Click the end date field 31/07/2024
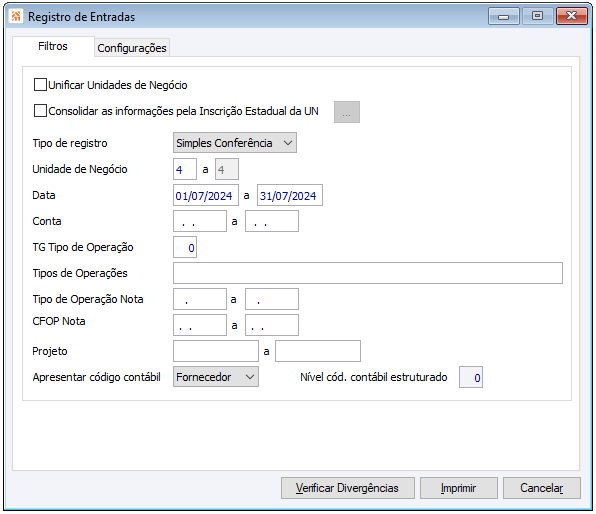This screenshot has height=514, width=596. [x=290, y=195]
